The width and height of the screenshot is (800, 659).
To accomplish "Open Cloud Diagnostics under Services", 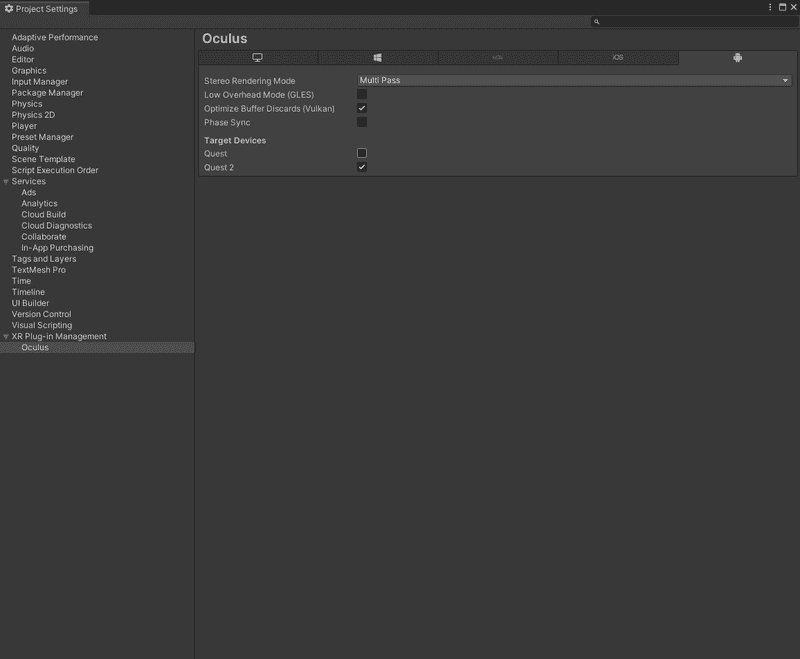I will point(57,226).
